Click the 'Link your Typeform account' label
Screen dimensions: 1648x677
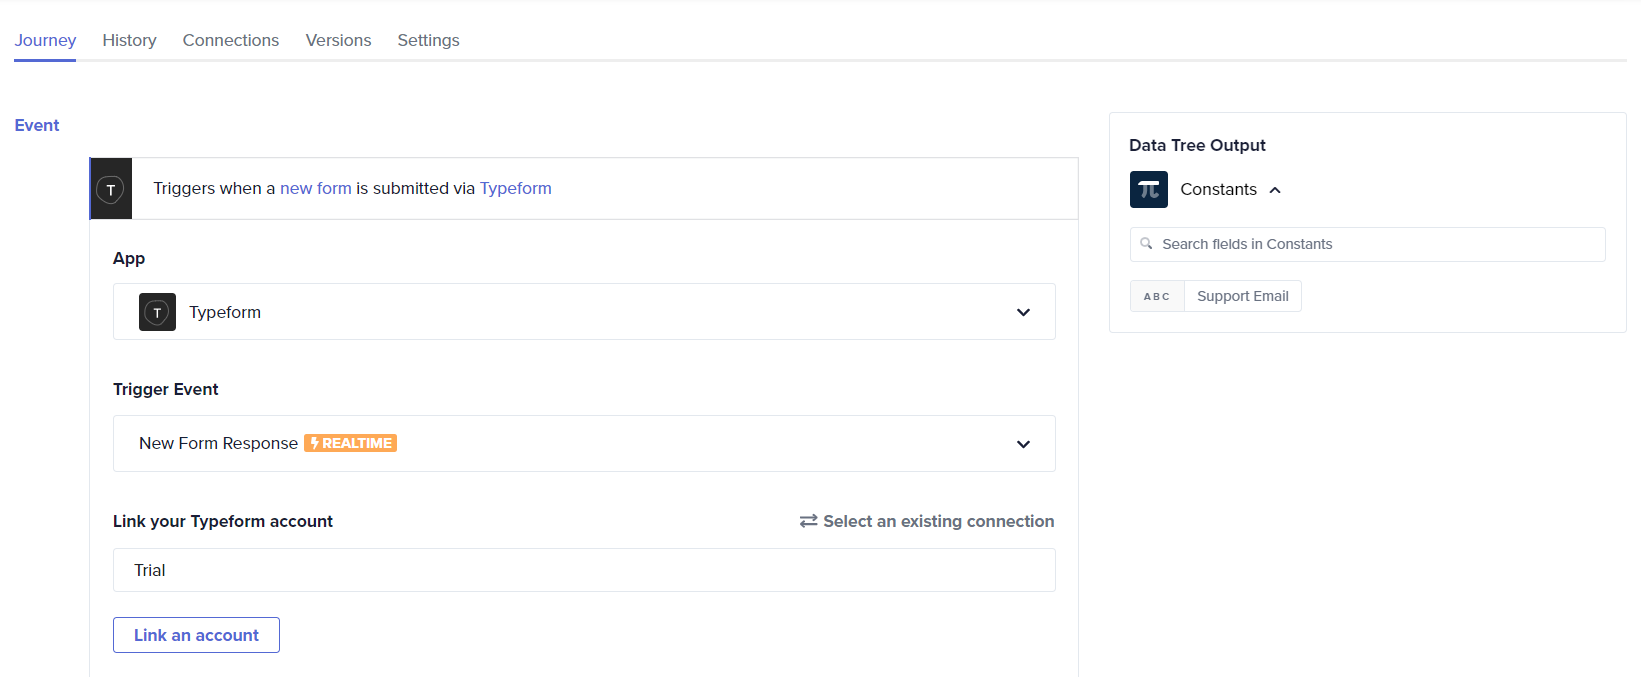pyautogui.click(x=223, y=521)
